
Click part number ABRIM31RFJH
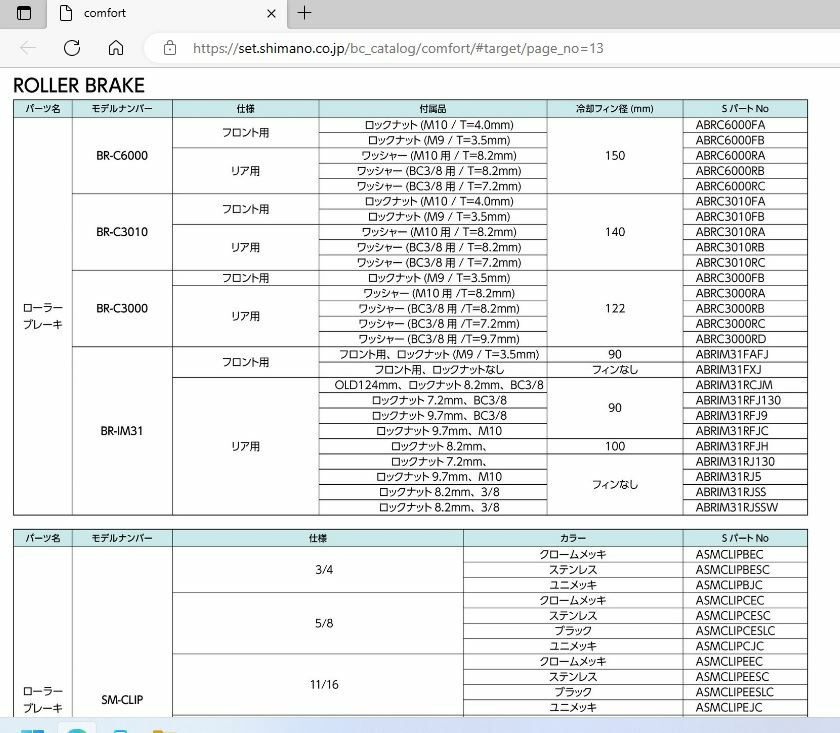coord(732,446)
